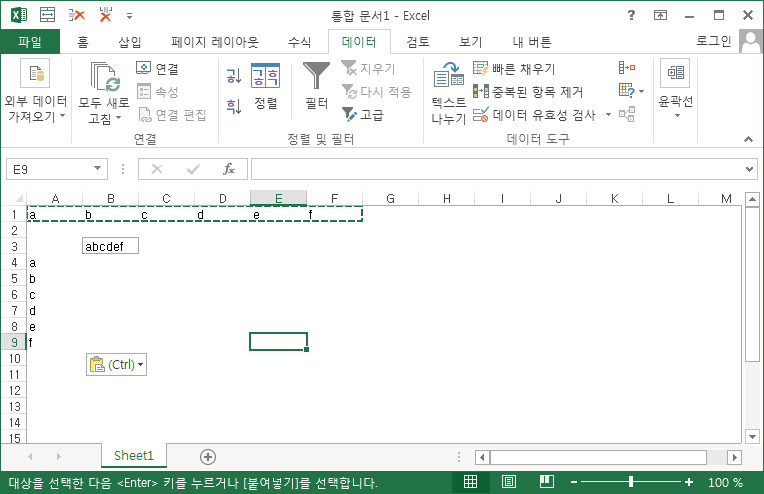Expand what-if analysis dropdown arrow
Image resolution: width=764 pixels, height=494 pixels.
click(x=642, y=92)
